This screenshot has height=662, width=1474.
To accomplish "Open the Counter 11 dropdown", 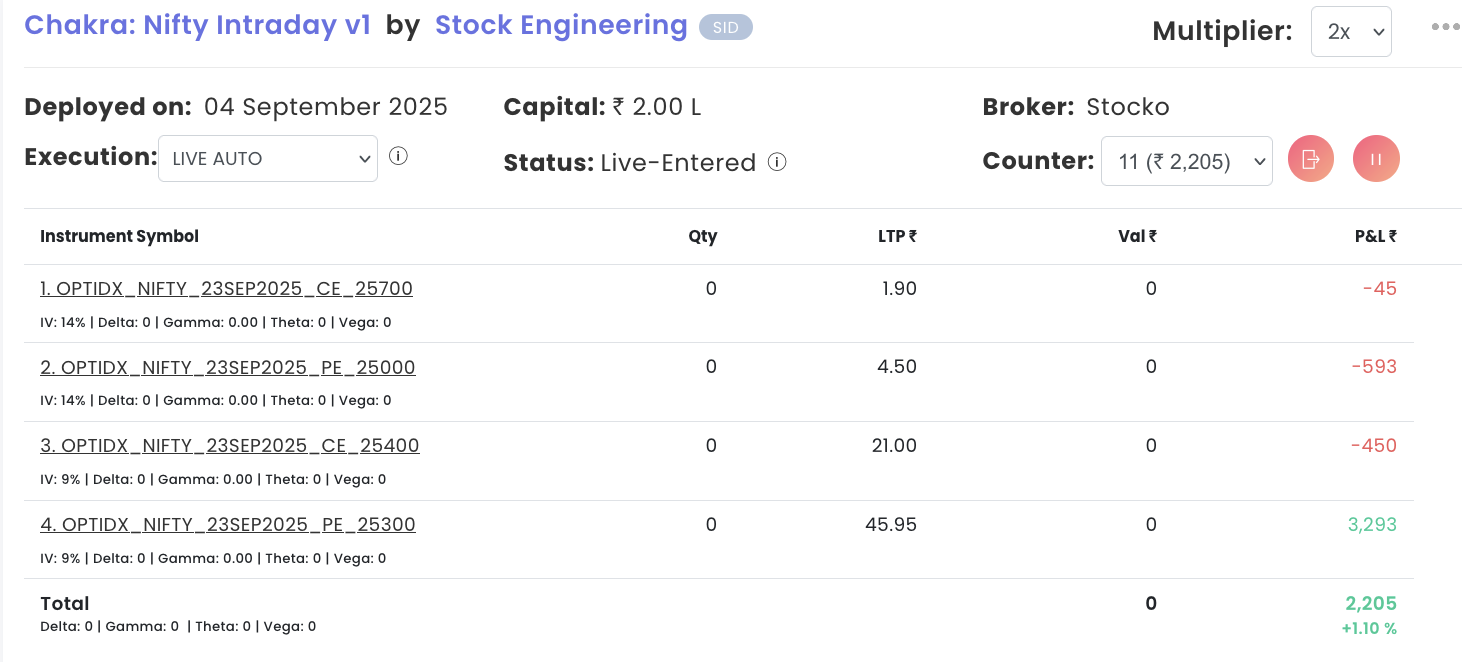I will pos(1186,162).
